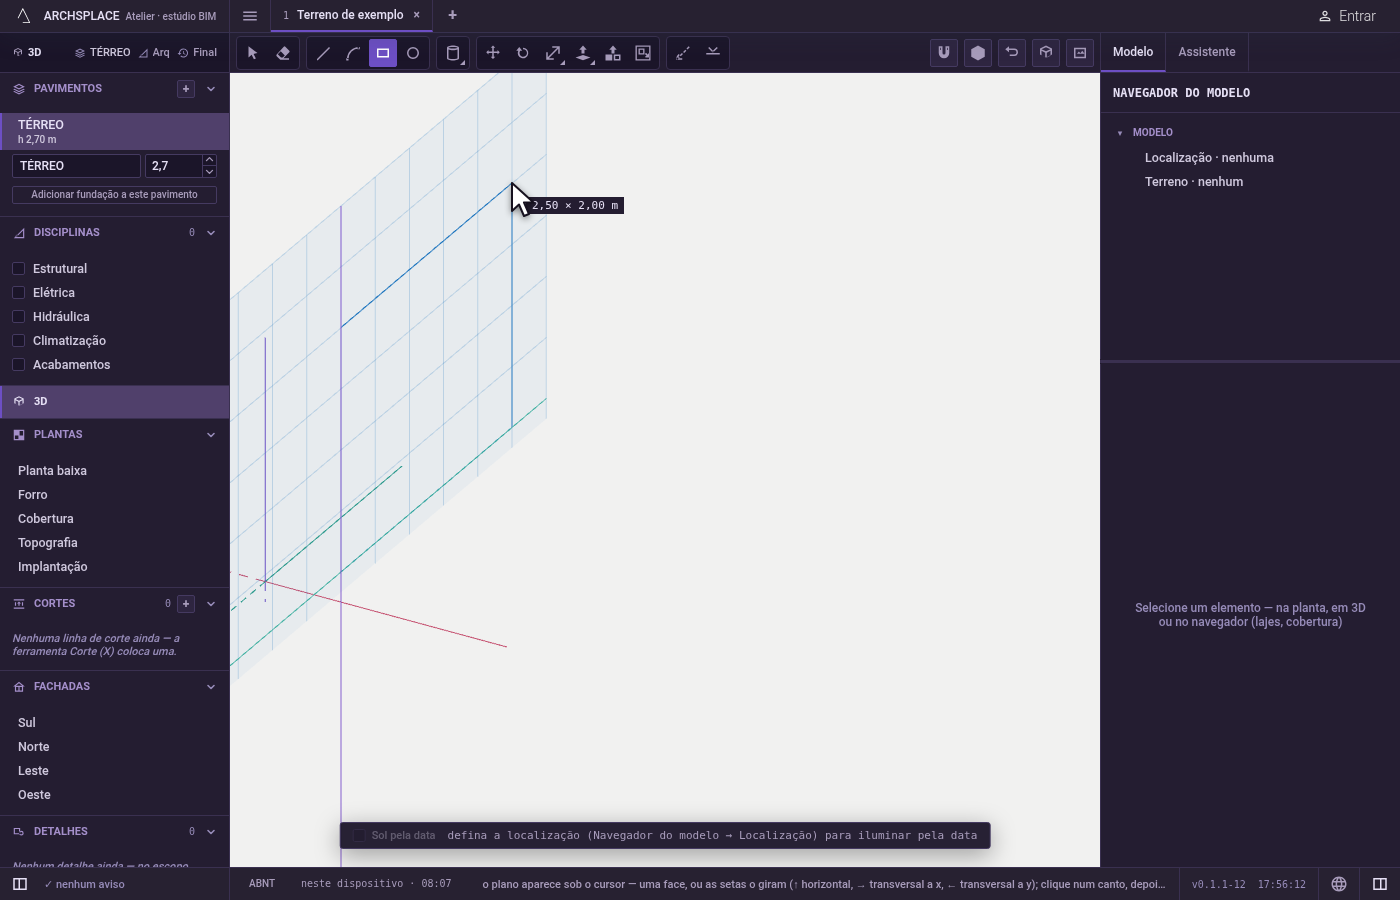Screen dimensions: 1400x900
Task: Choose the arc drawing tool
Action: pyautogui.click(x=353, y=53)
